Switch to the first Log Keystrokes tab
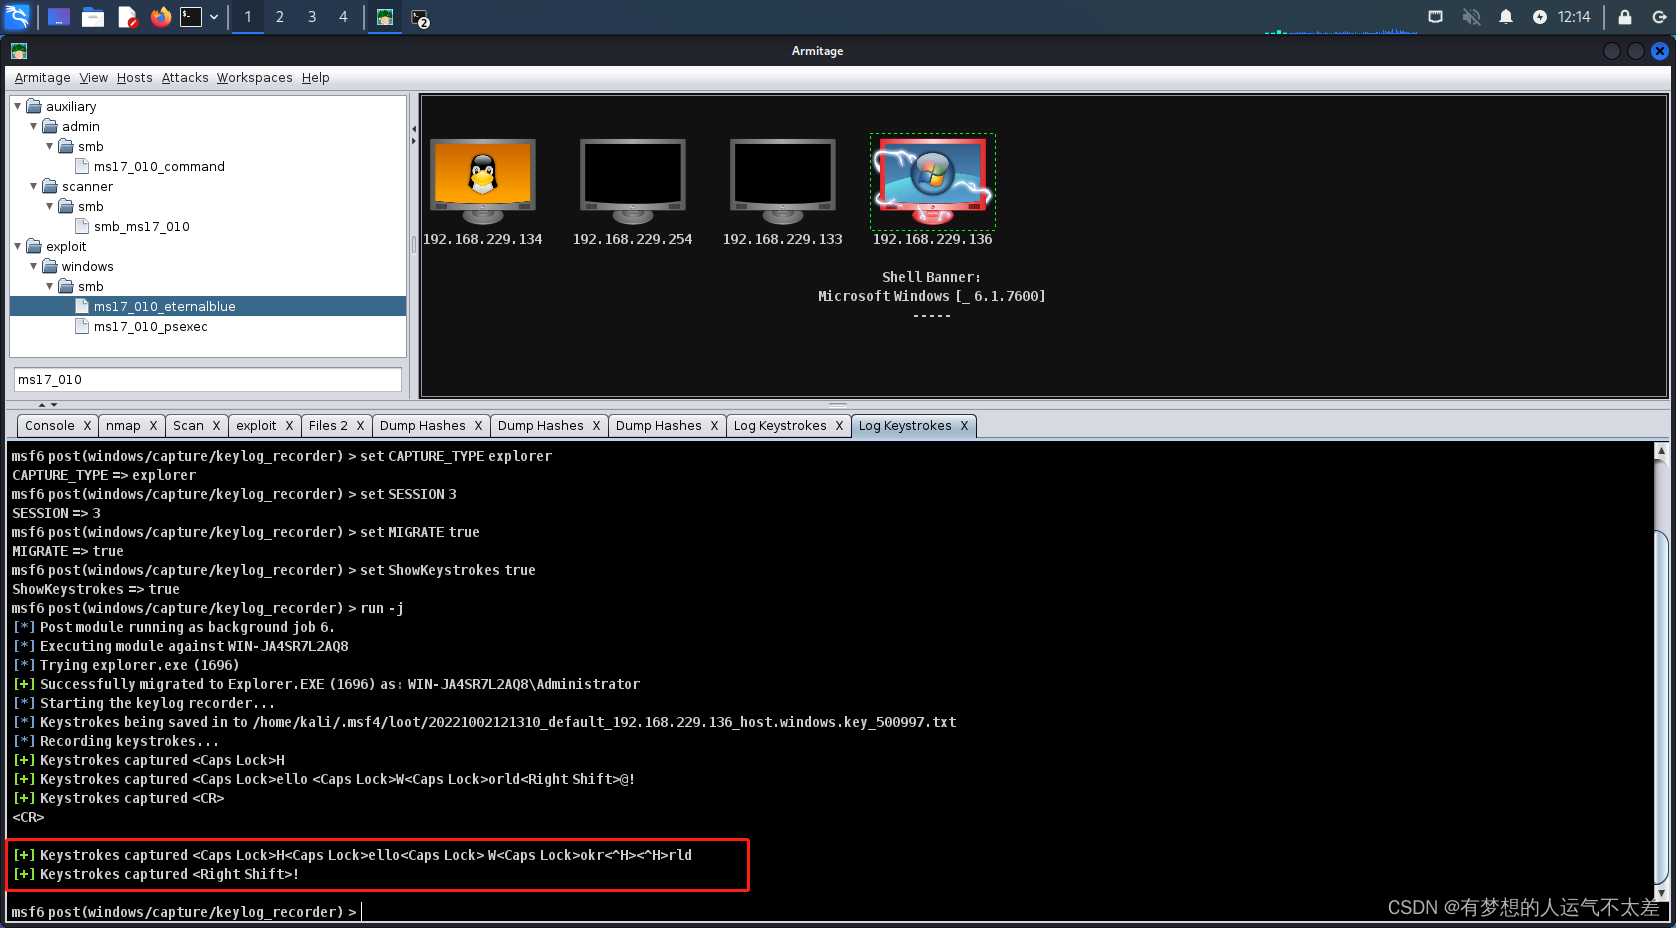 coord(780,426)
